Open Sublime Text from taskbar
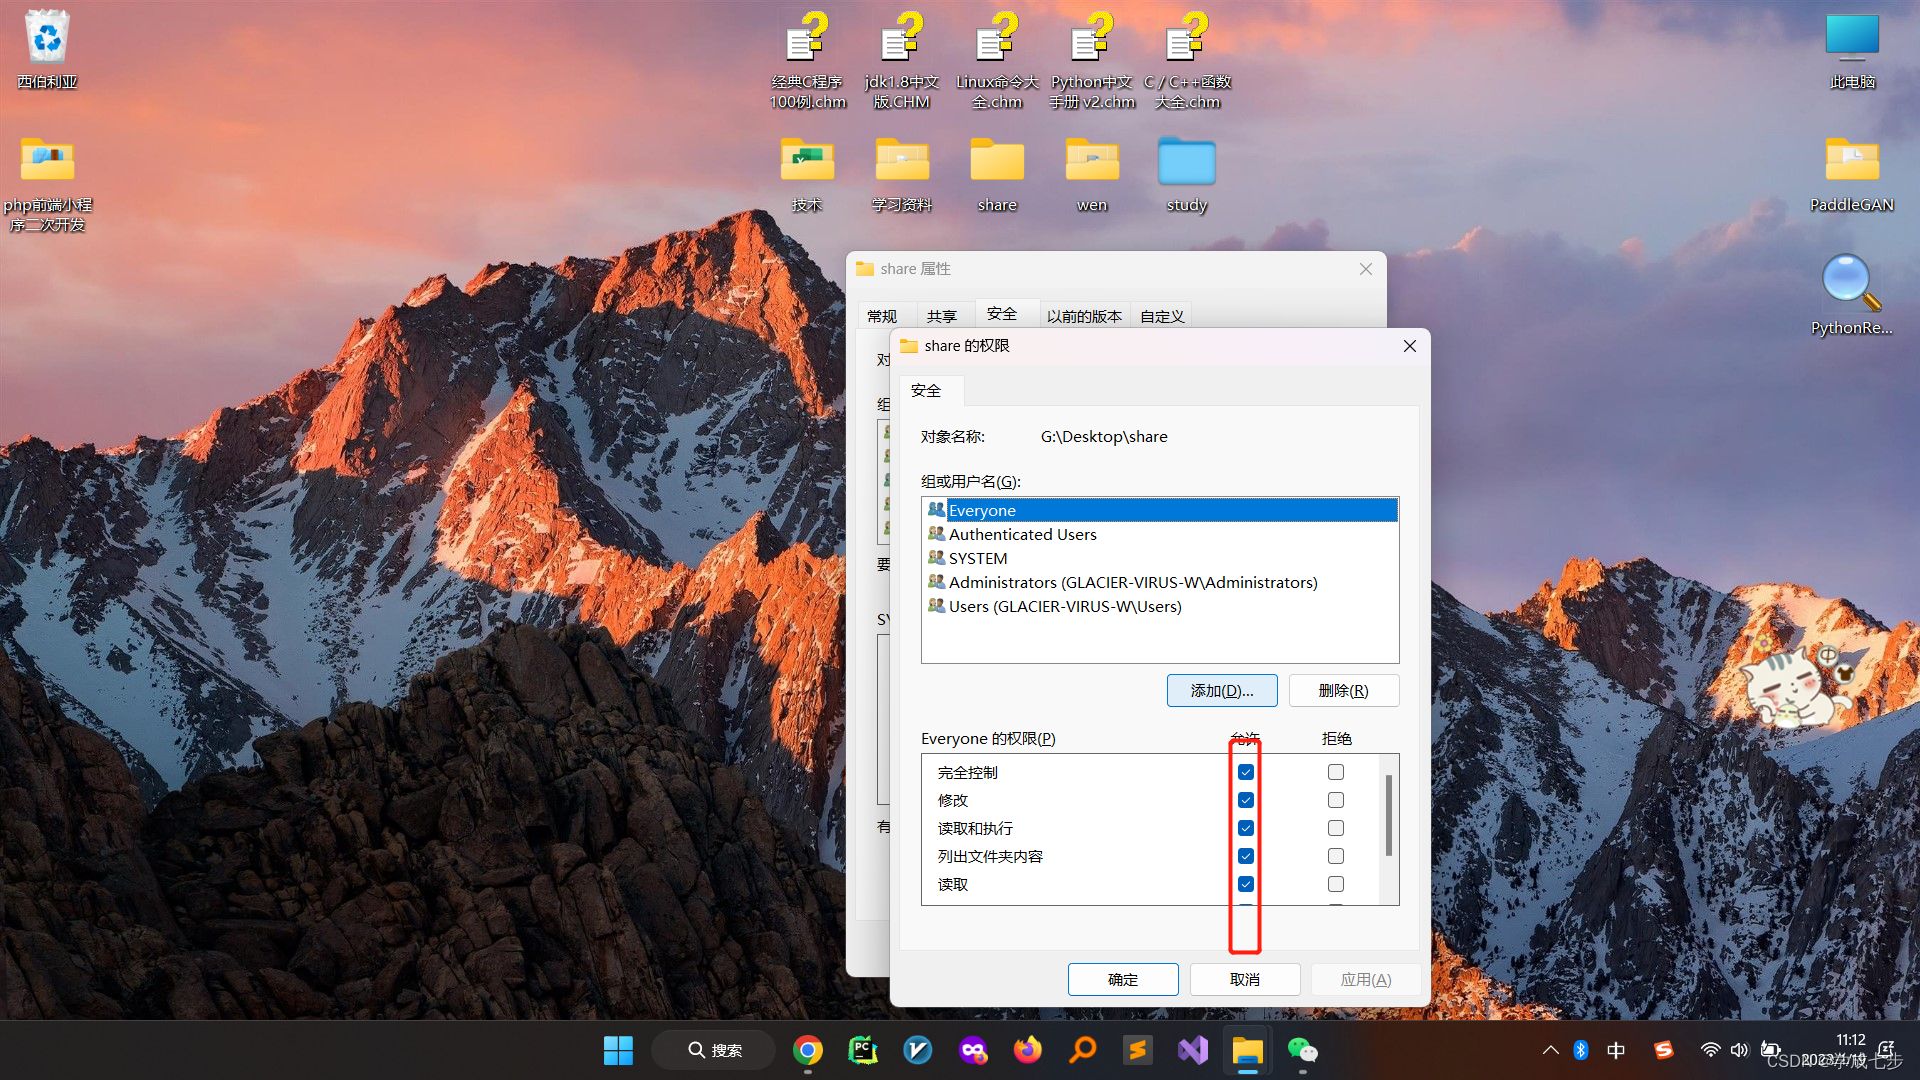The width and height of the screenshot is (1920, 1080). [1137, 1050]
